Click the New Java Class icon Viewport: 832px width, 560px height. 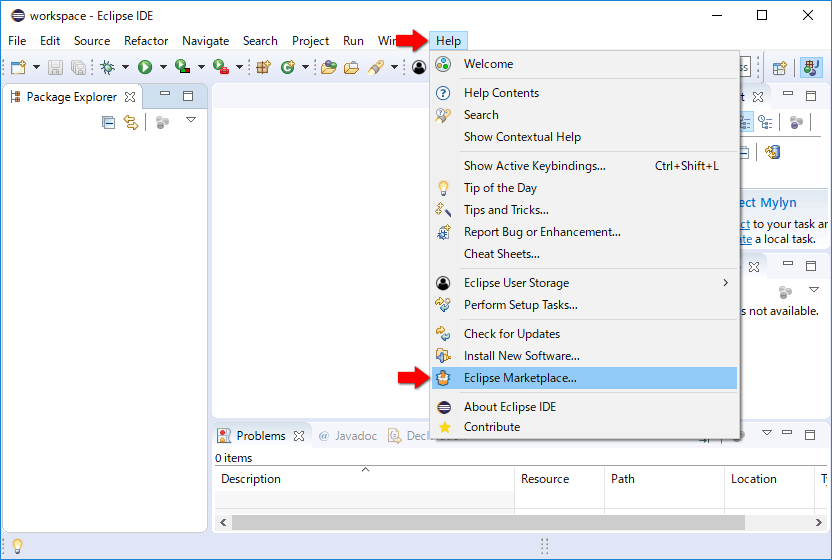(x=288, y=67)
